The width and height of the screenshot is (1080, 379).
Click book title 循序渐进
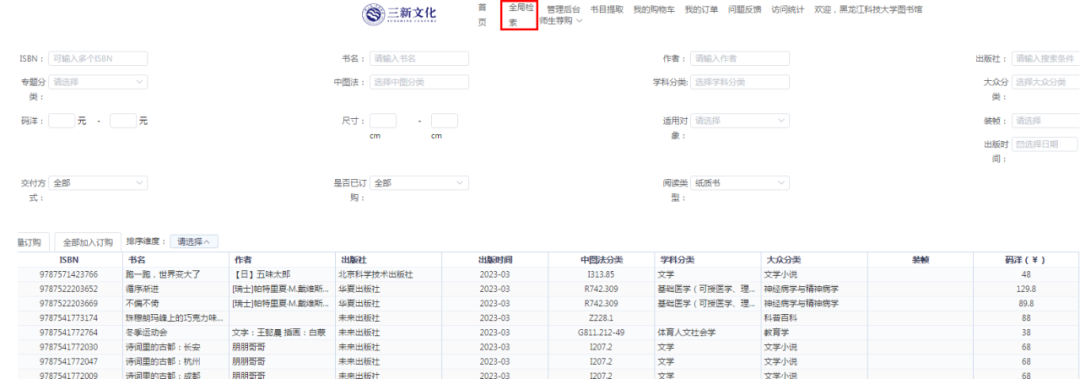point(142,289)
